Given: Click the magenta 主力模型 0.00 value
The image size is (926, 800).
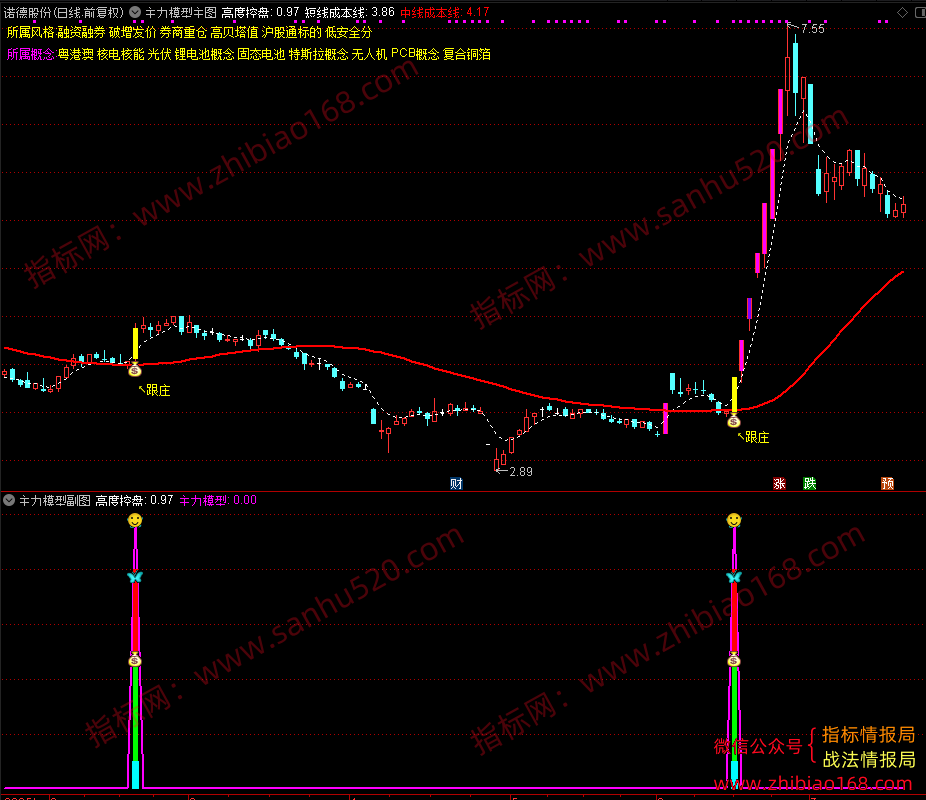Looking at the screenshot, I should tap(218, 501).
